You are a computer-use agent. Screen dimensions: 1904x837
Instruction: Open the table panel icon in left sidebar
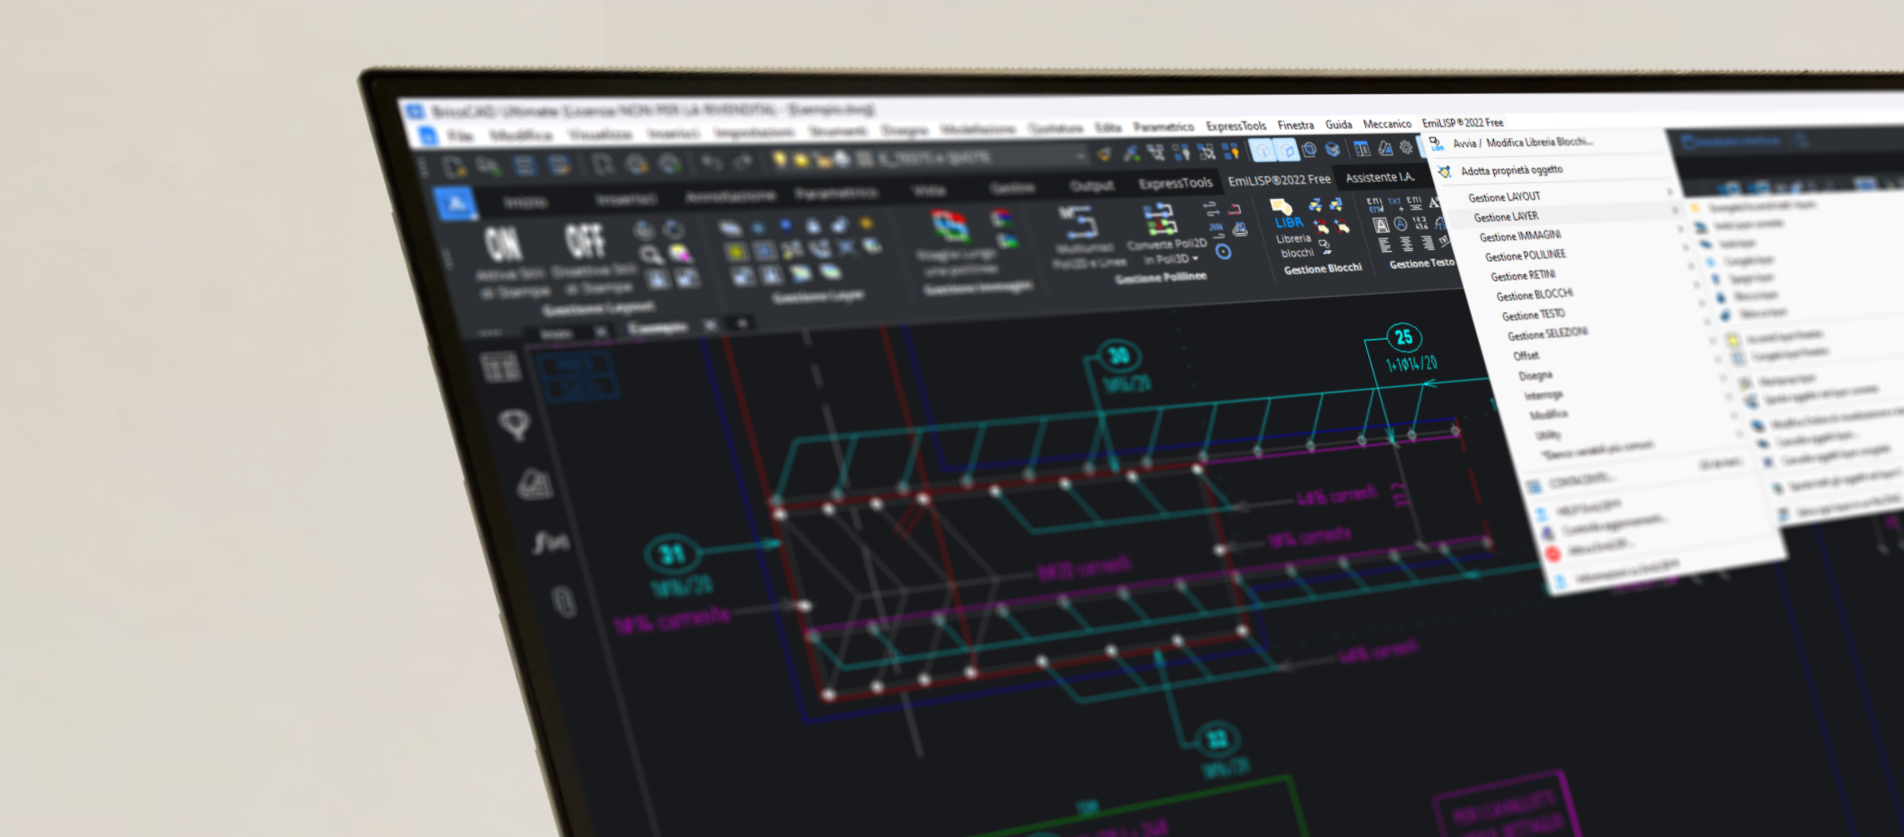(501, 368)
